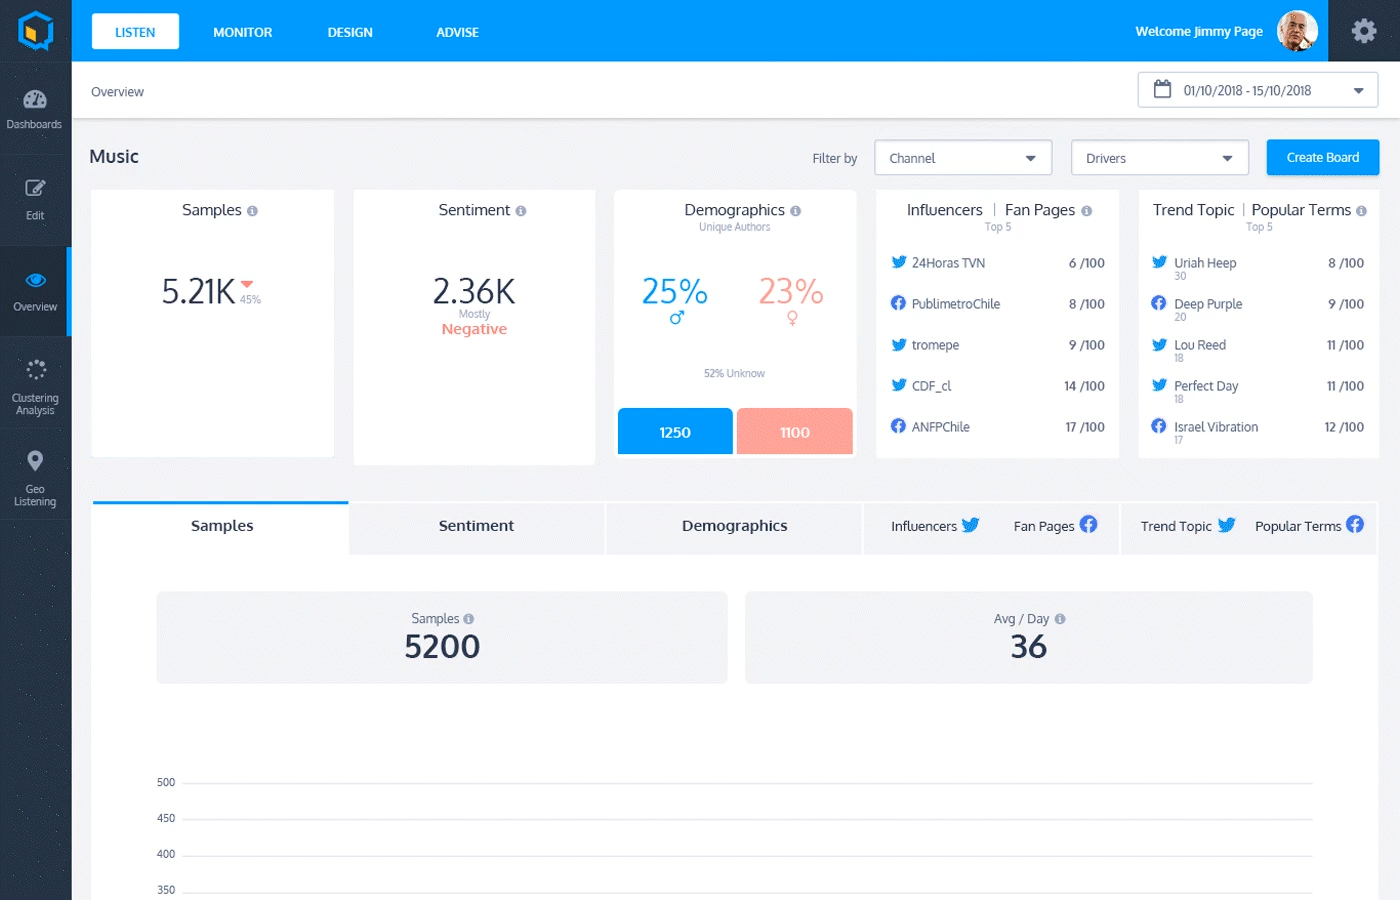Click the Create Board button
Screen dimensions: 1400x900
click(x=1322, y=158)
